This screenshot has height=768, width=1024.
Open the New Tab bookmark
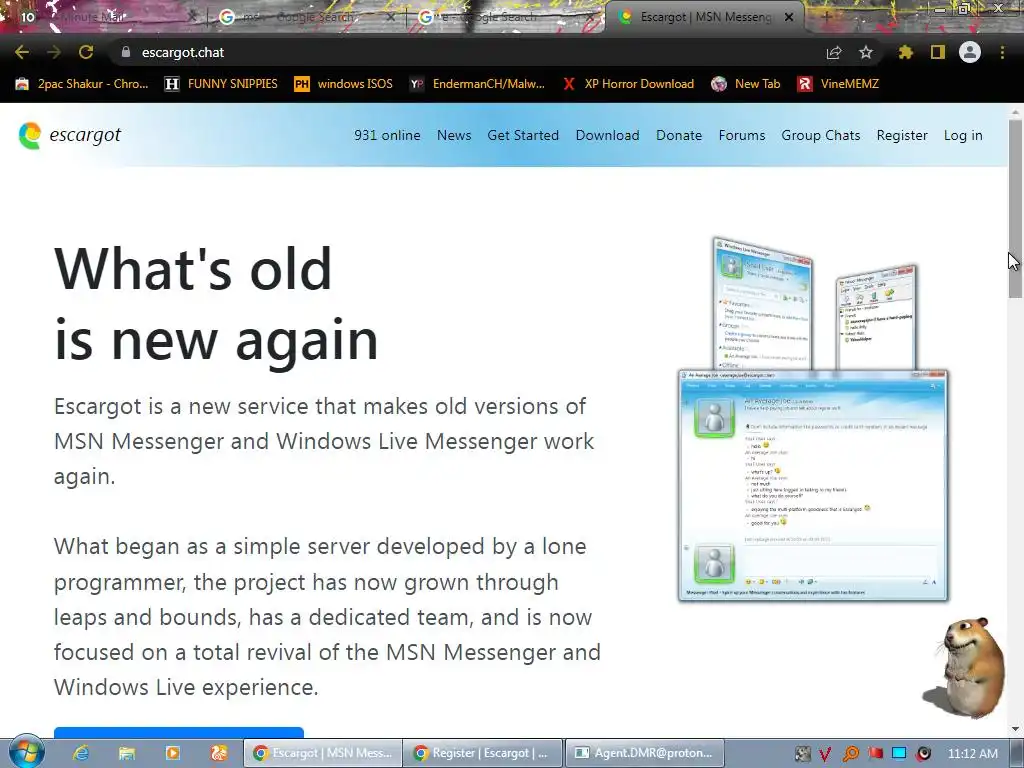(x=746, y=84)
